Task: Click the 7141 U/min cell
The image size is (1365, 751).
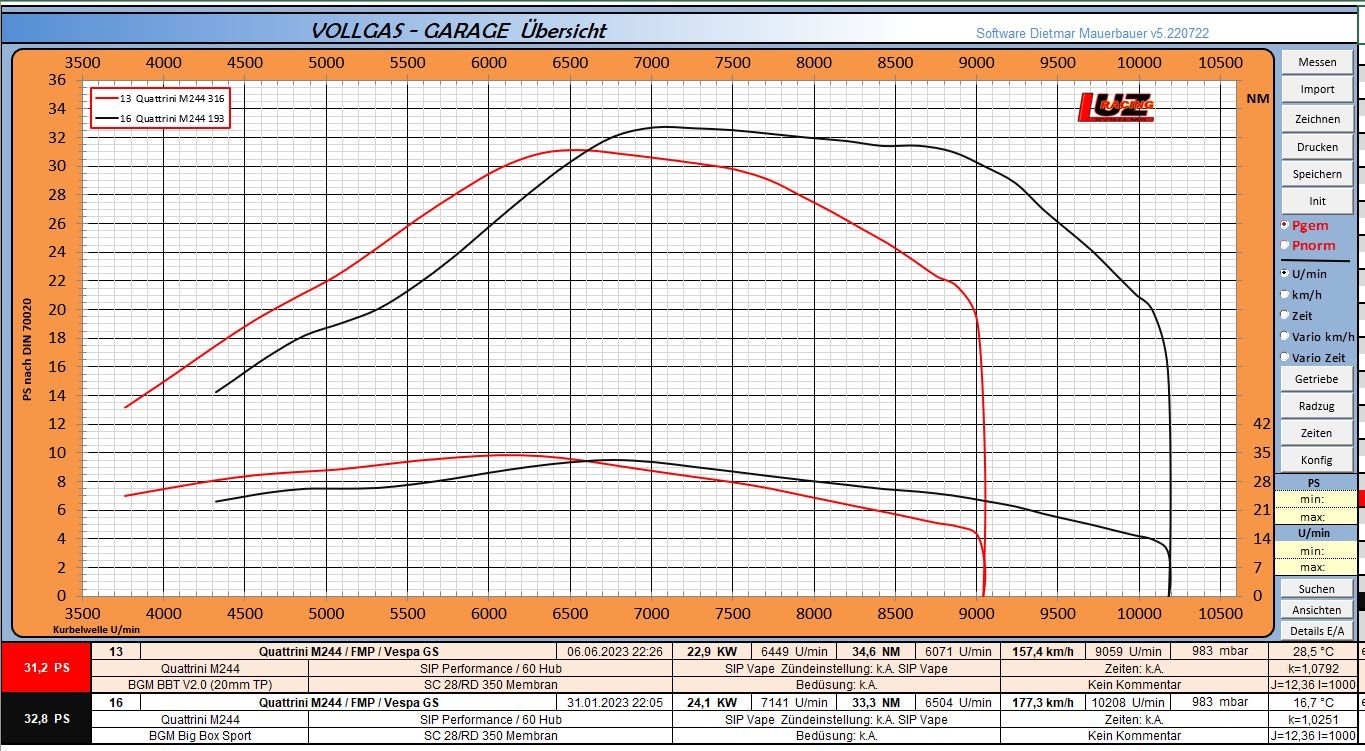Action: pyautogui.click(x=793, y=703)
